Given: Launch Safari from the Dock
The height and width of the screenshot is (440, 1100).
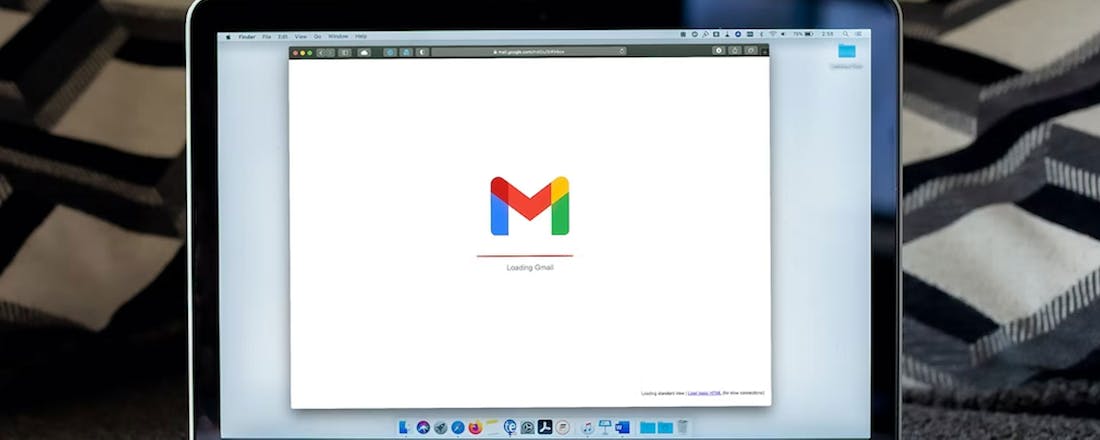Looking at the screenshot, I should [x=458, y=427].
